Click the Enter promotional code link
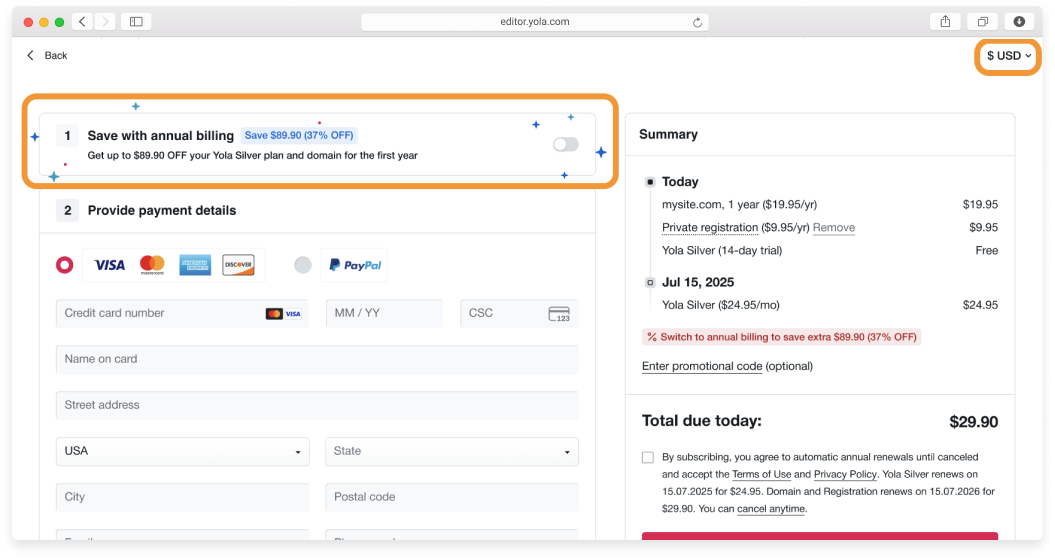The width and height of the screenshot is (1055, 558). [701, 366]
